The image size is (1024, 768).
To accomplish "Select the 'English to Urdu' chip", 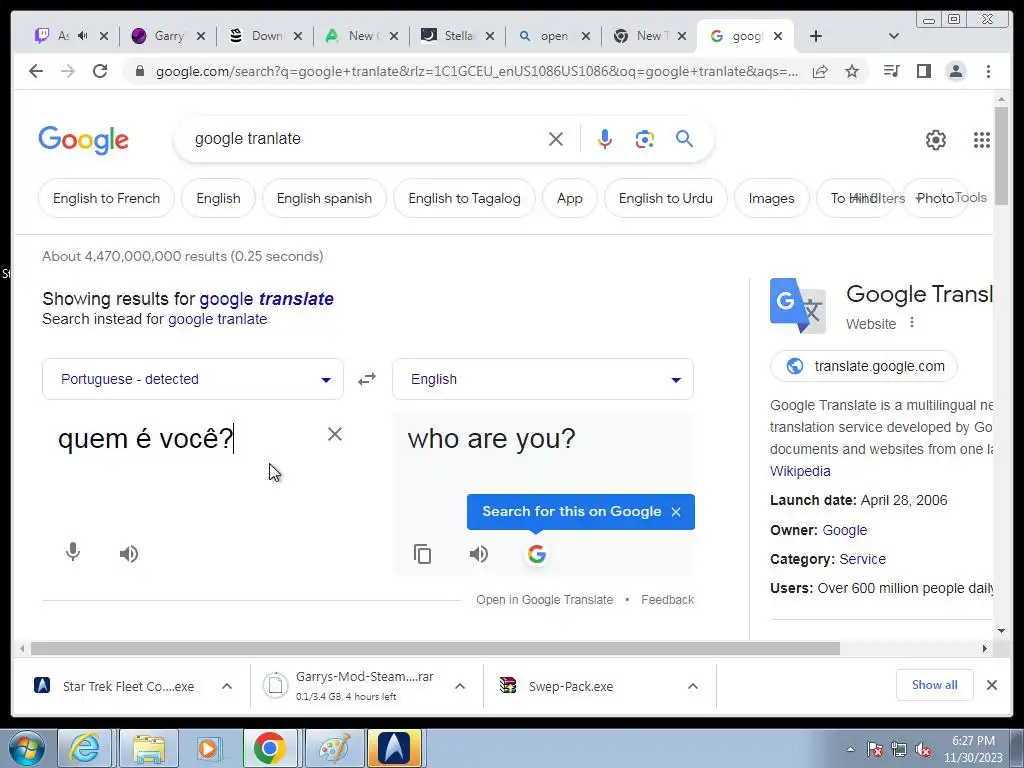I will [665, 198].
